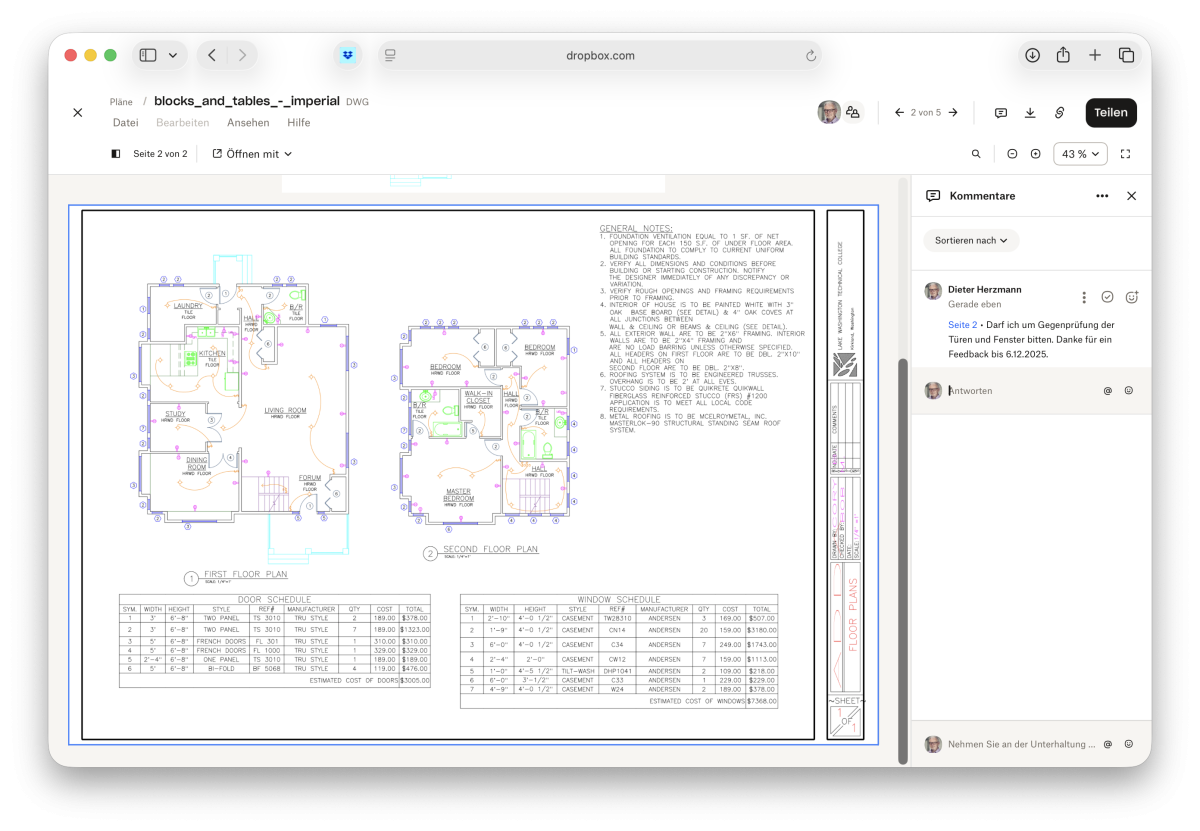
Task: Add emoji in bottom comment field
Action: (x=1129, y=744)
